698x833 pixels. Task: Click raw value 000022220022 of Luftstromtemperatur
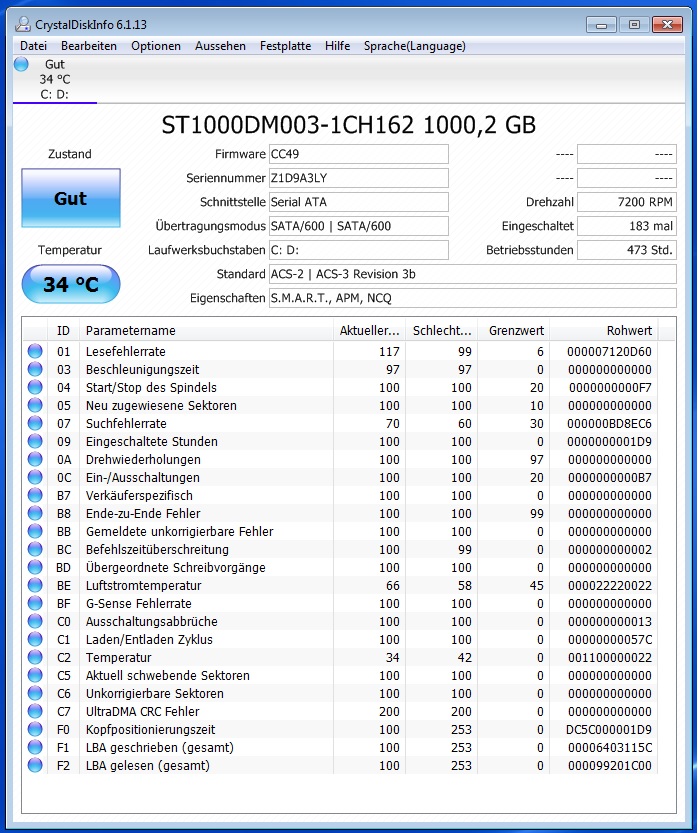609,585
